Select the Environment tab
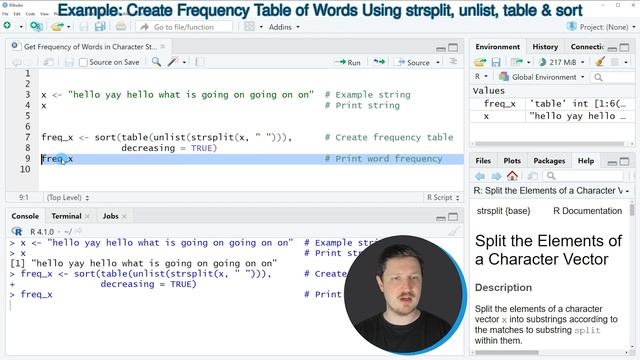This screenshot has height=360, width=640. (x=498, y=47)
